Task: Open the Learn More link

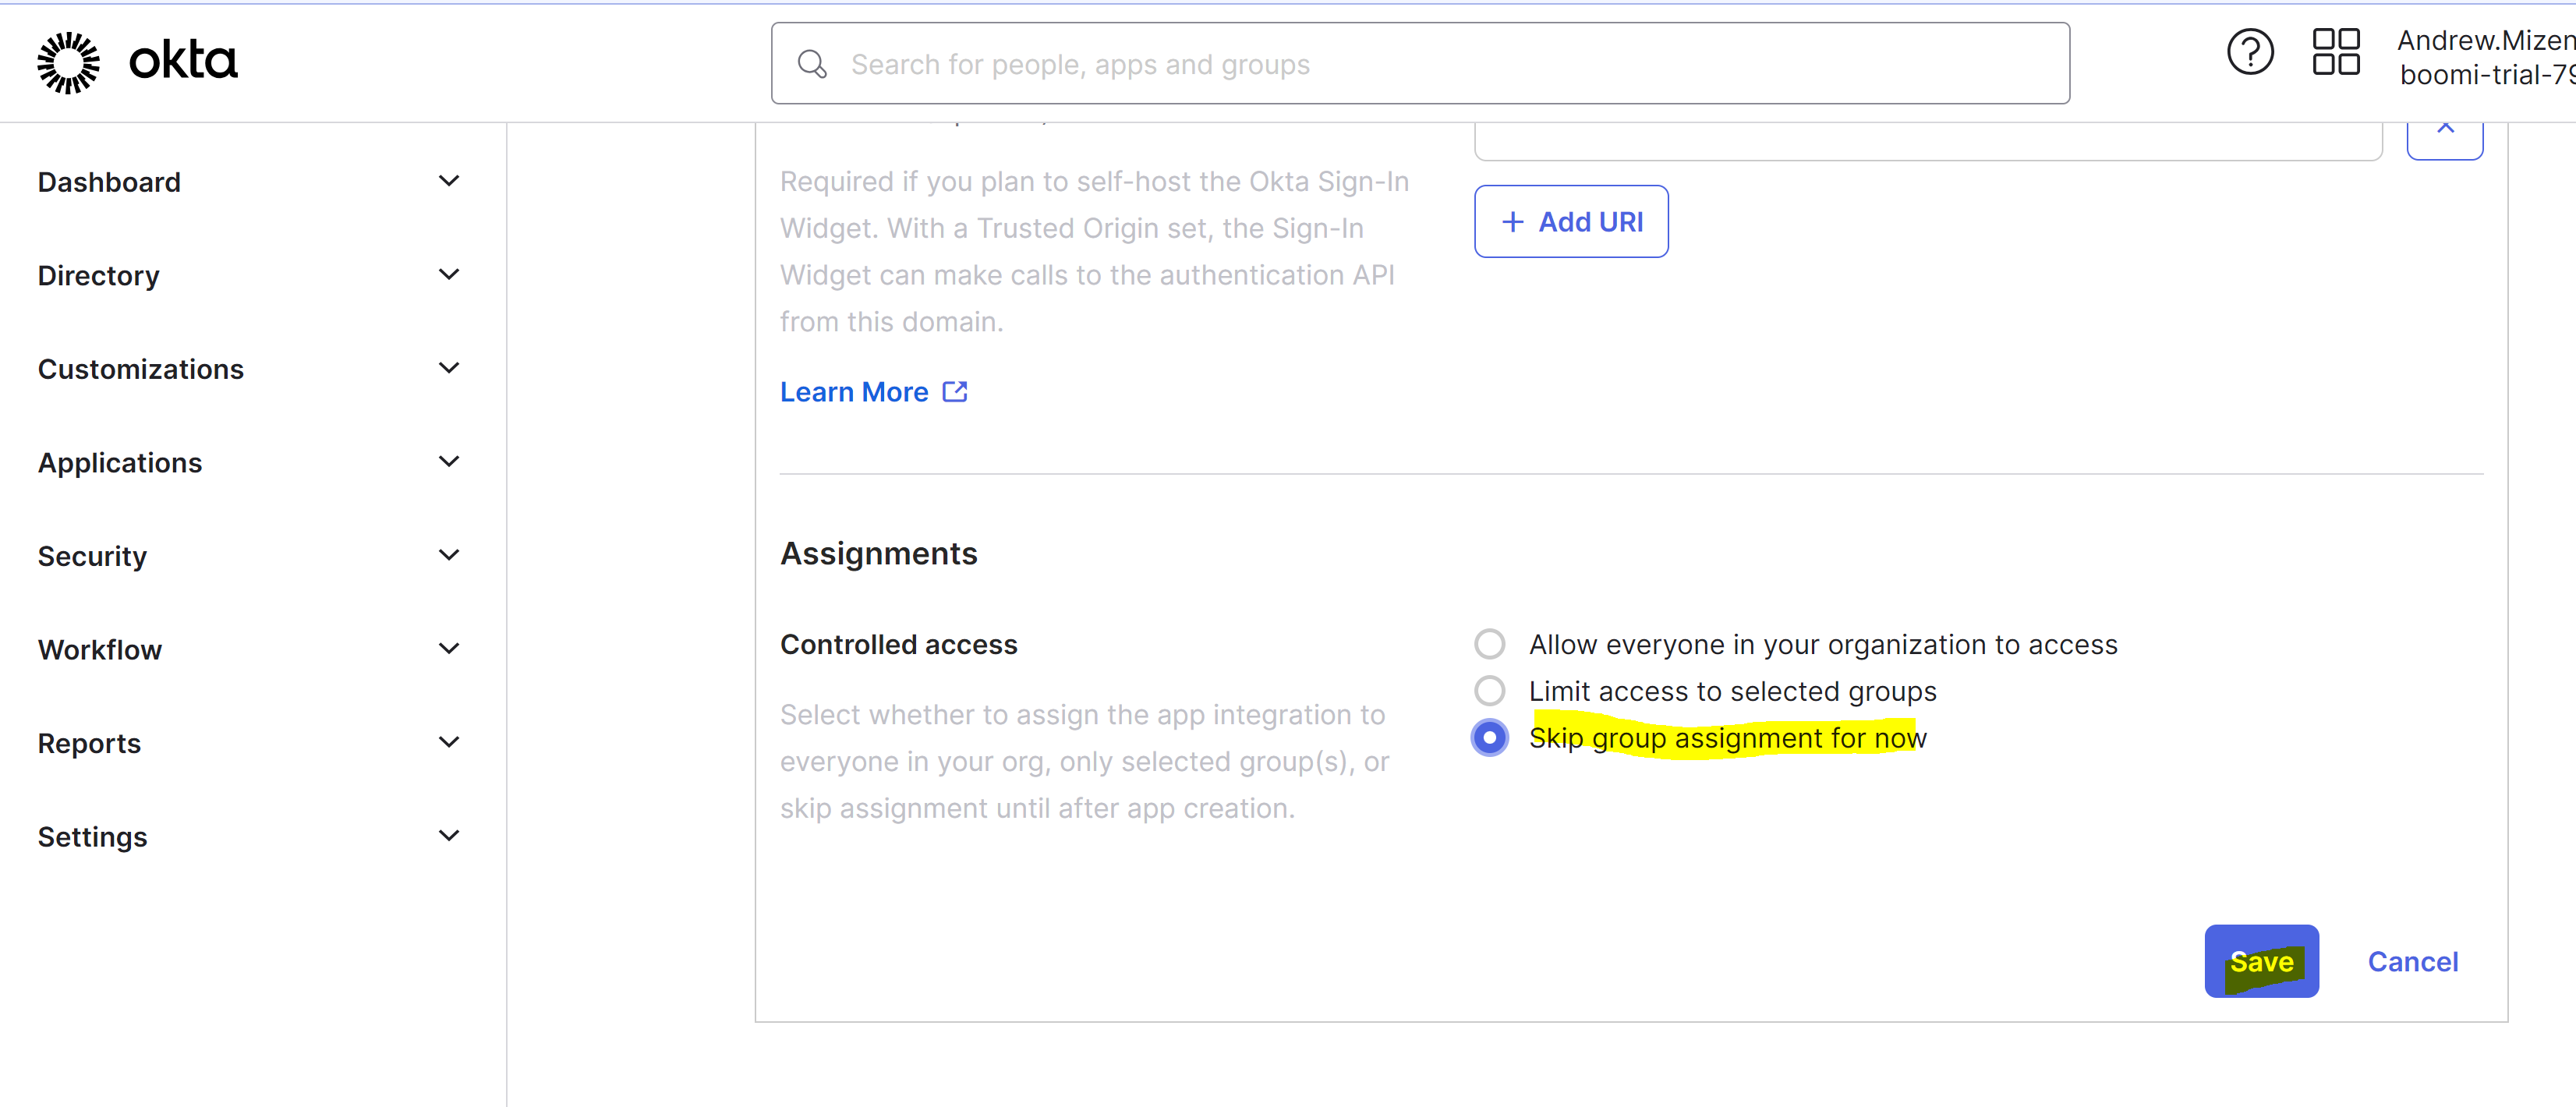Action: [x=852, y=391]
